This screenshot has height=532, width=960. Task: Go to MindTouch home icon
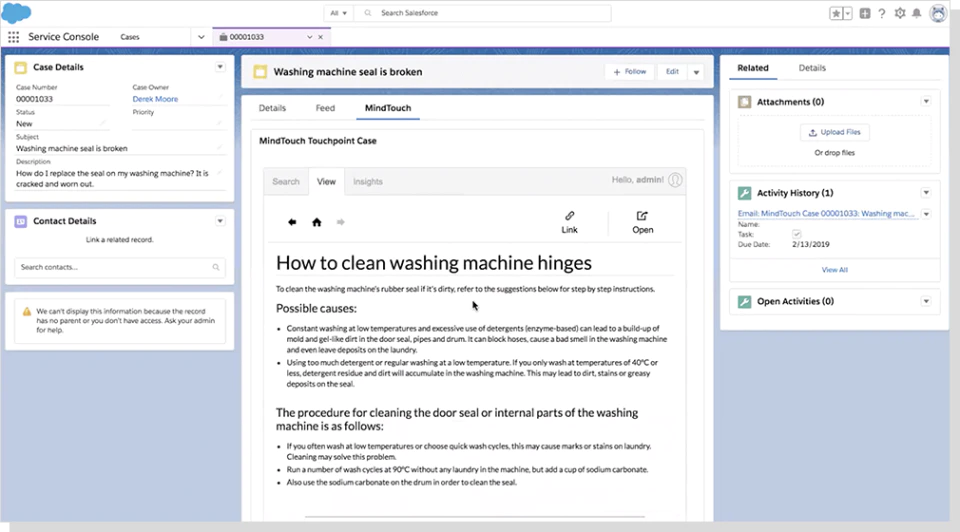coord(317,222)
